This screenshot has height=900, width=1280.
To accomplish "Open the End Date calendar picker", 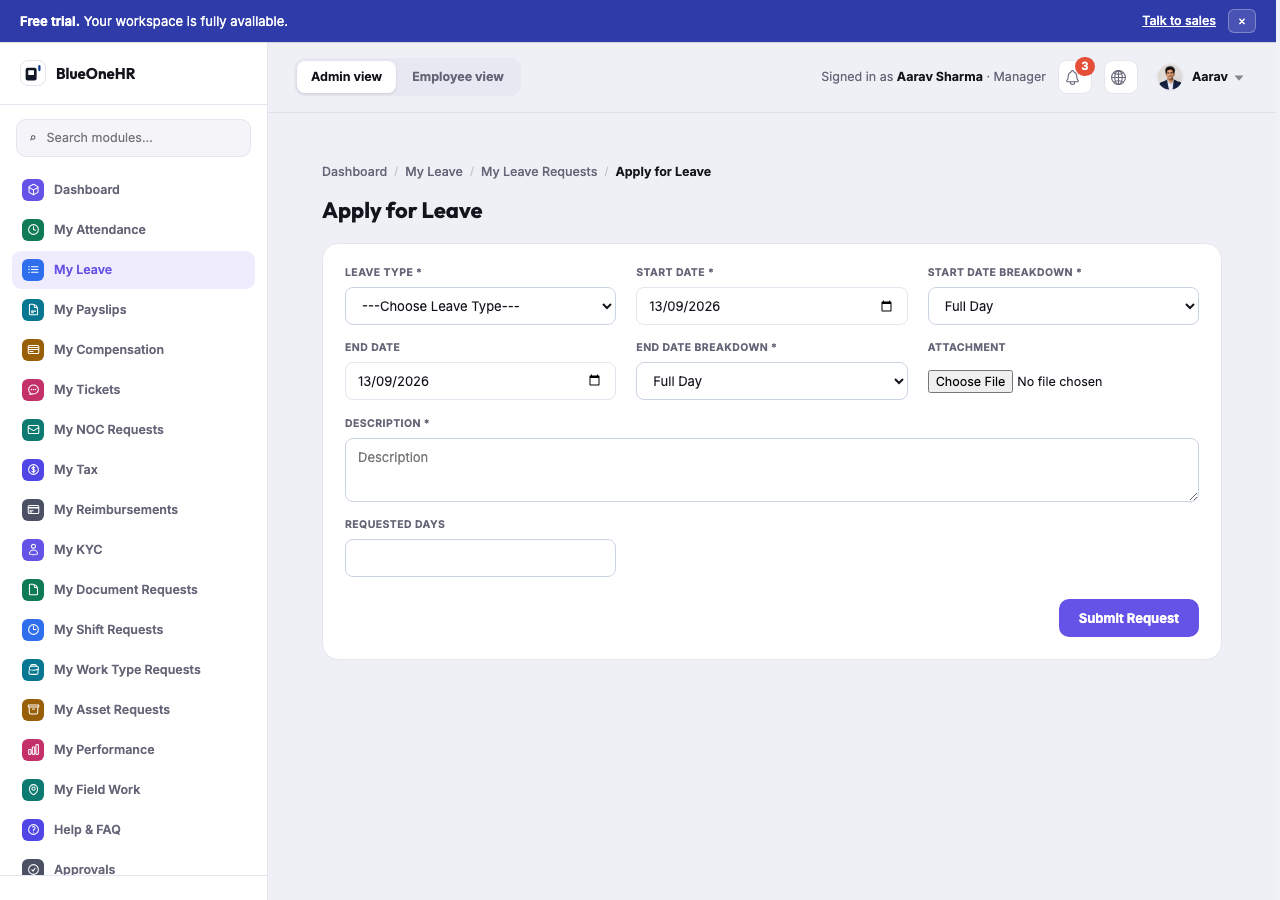I will [x=595, y=381].
